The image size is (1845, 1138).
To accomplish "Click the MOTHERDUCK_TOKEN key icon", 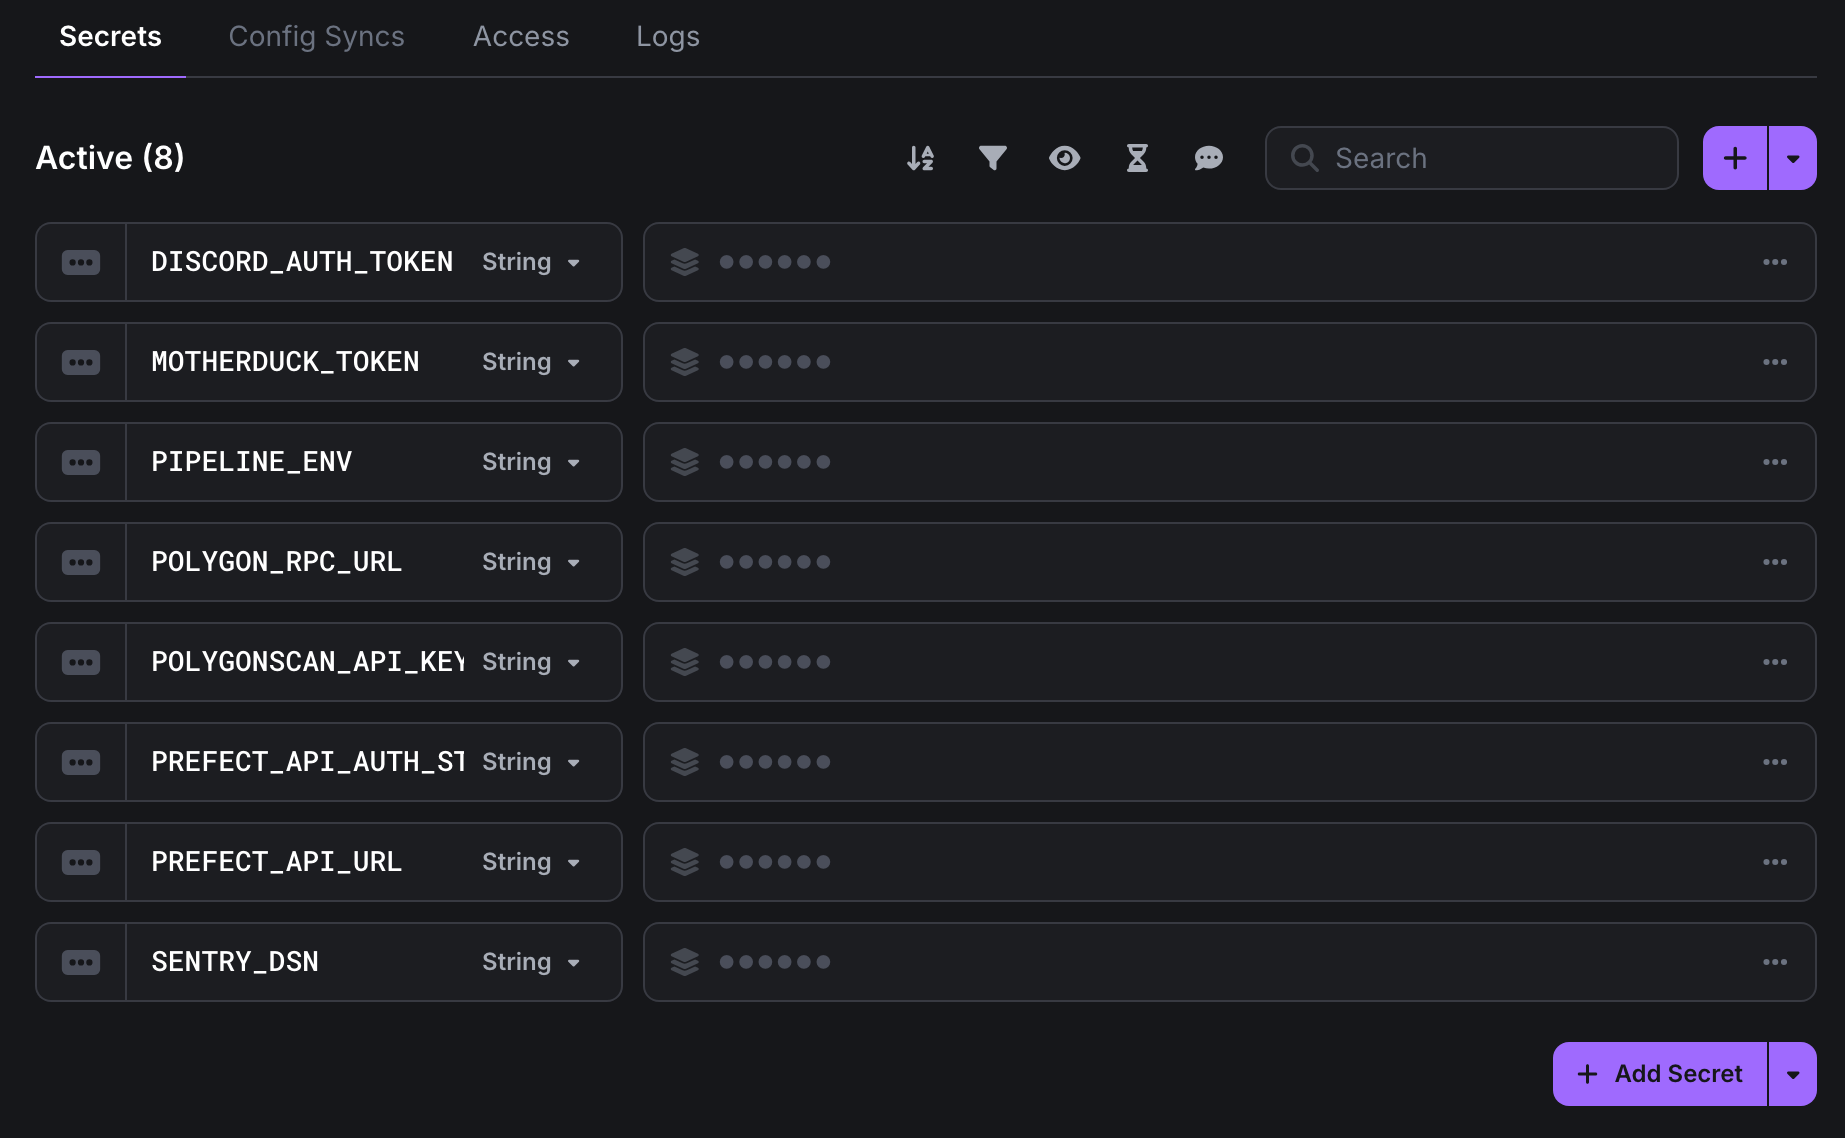I will [81, 362].
